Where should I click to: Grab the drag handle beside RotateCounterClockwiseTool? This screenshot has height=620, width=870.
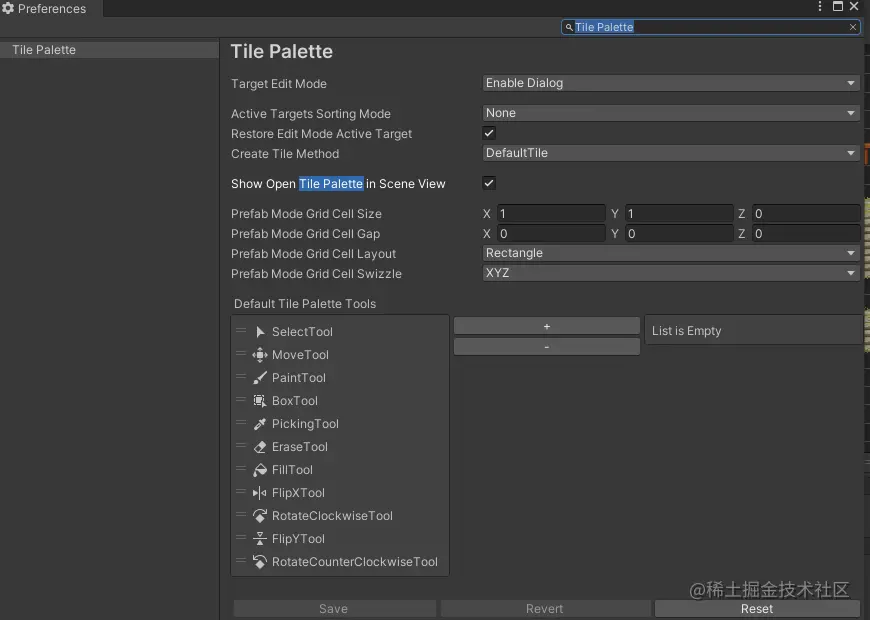tap(241, 561)
